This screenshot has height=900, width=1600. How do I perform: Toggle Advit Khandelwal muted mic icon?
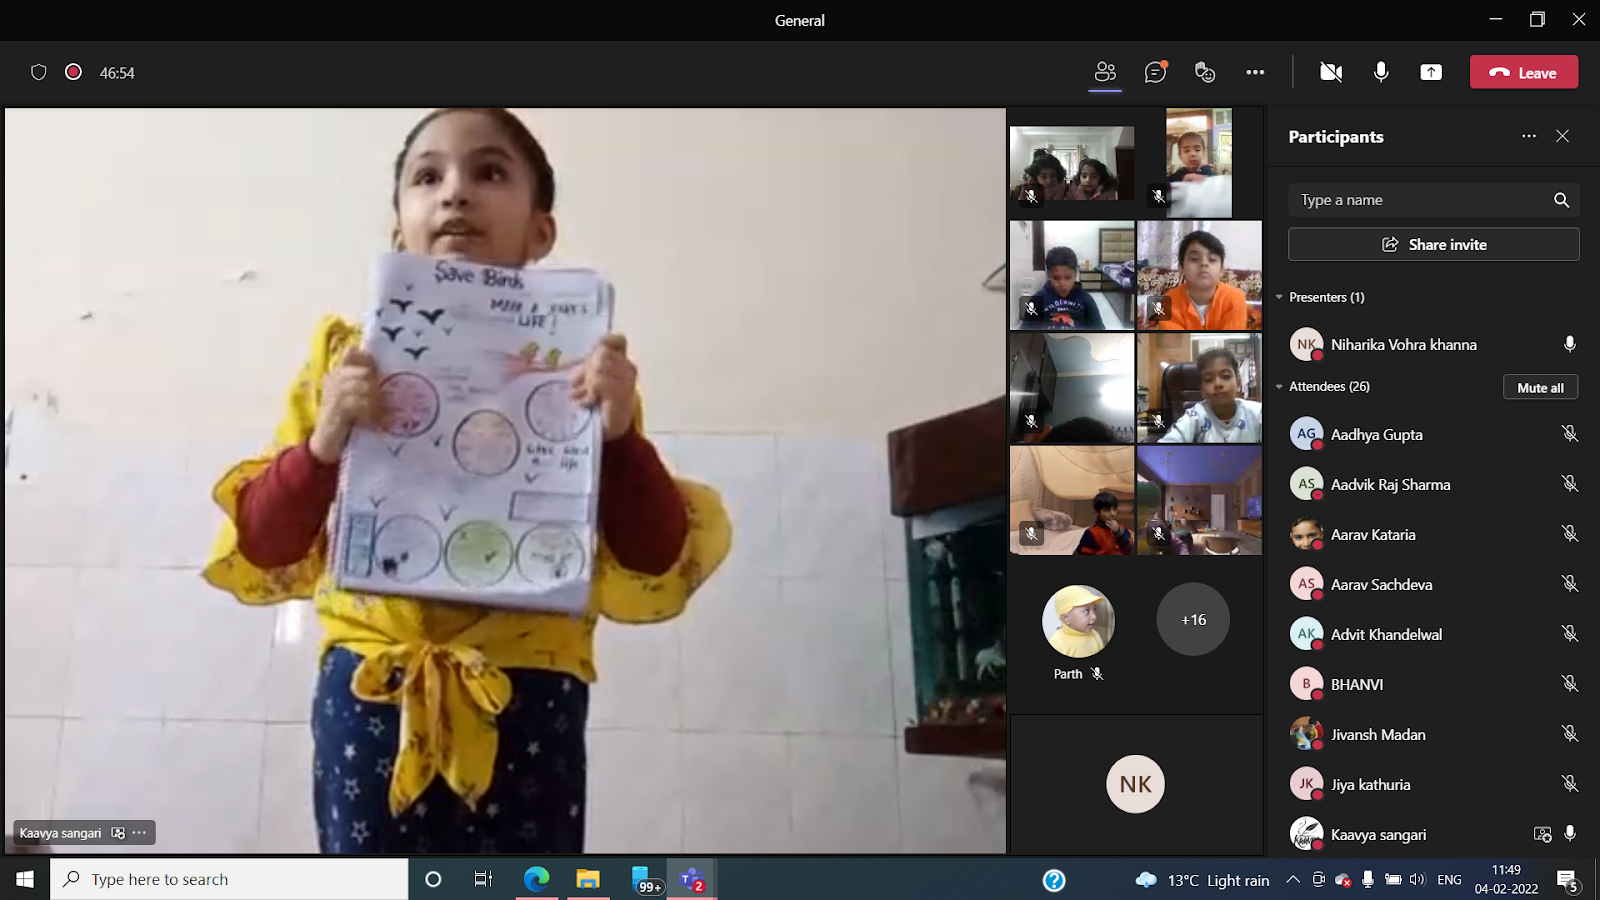click(1570, 634)
